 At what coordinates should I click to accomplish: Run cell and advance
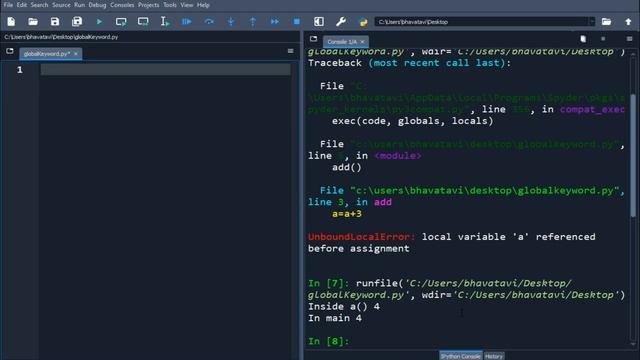click(143, 22)
